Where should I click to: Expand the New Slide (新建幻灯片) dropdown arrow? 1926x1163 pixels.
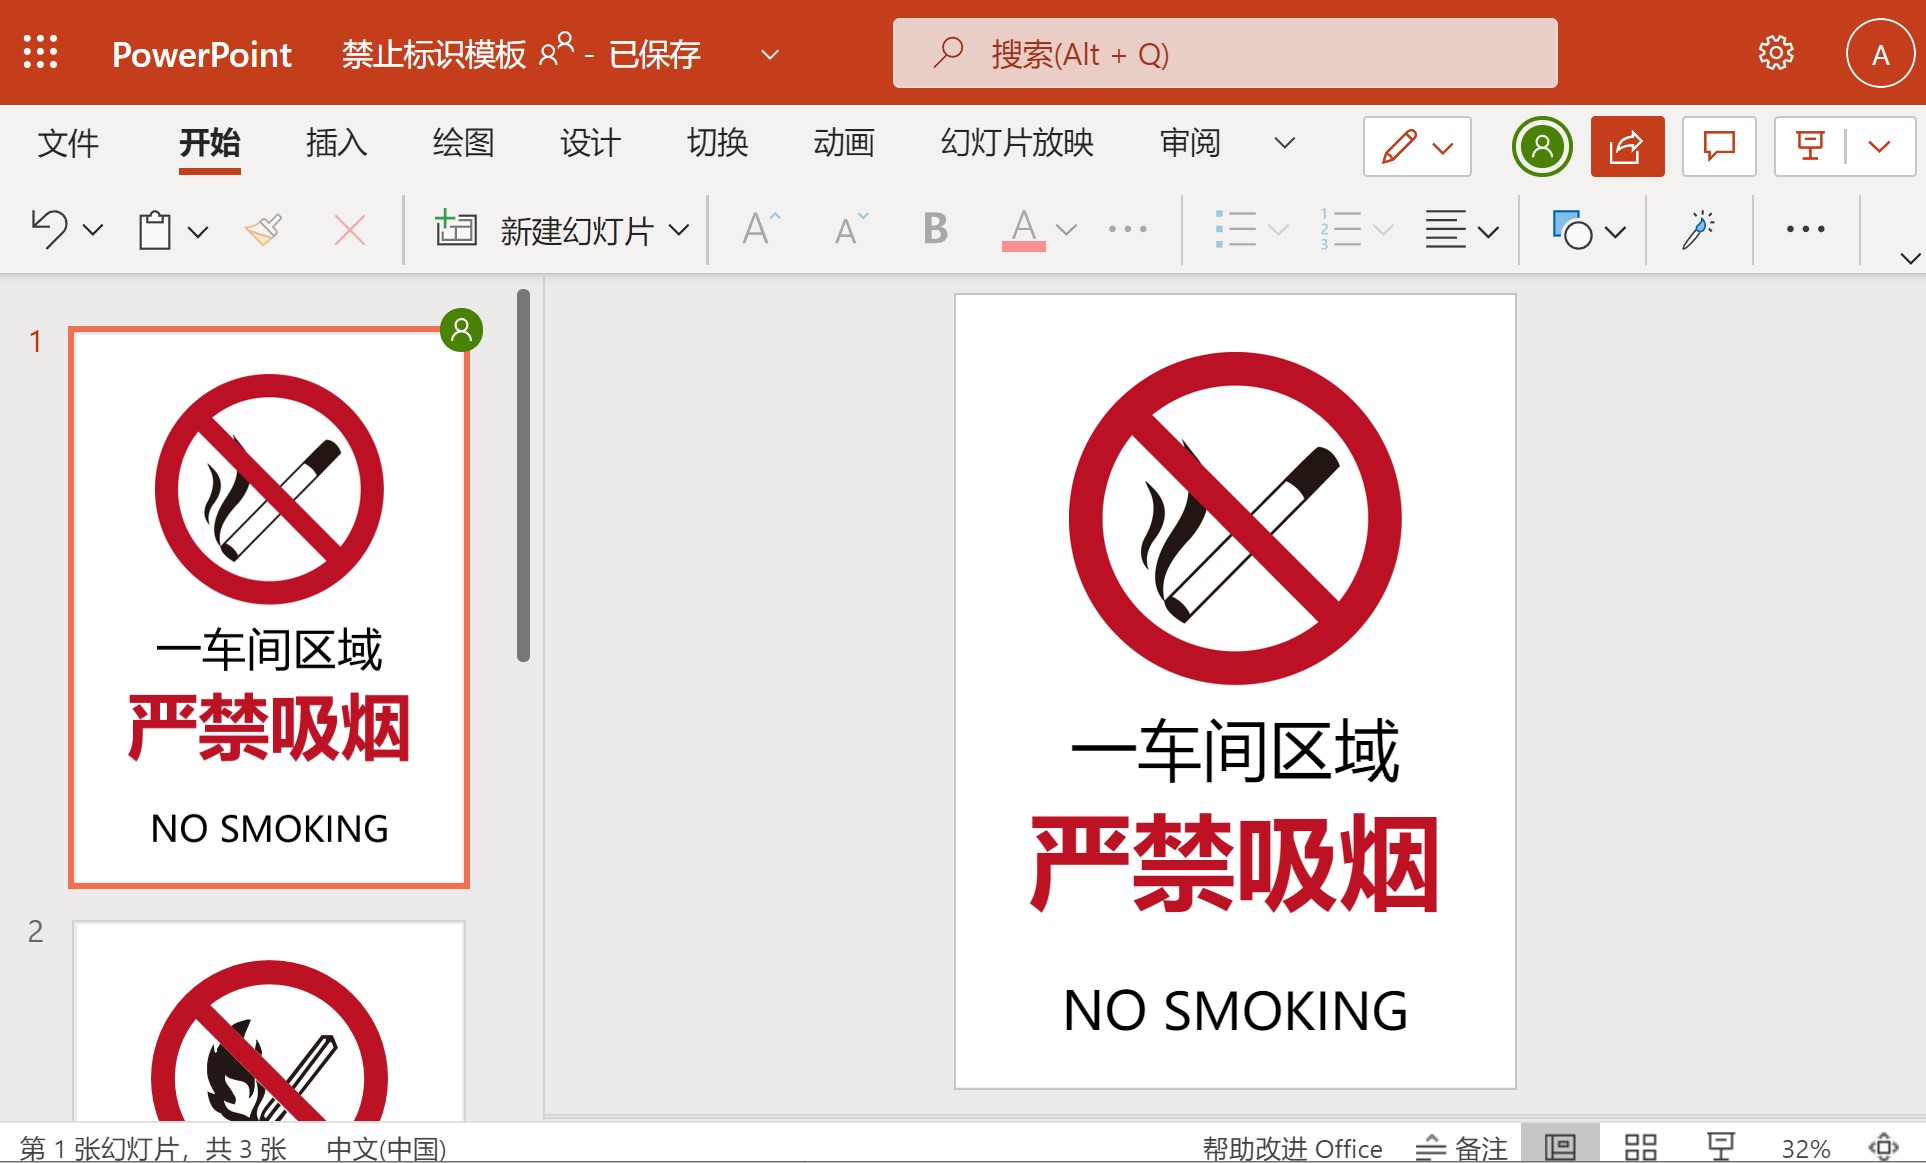pos(680,231)
